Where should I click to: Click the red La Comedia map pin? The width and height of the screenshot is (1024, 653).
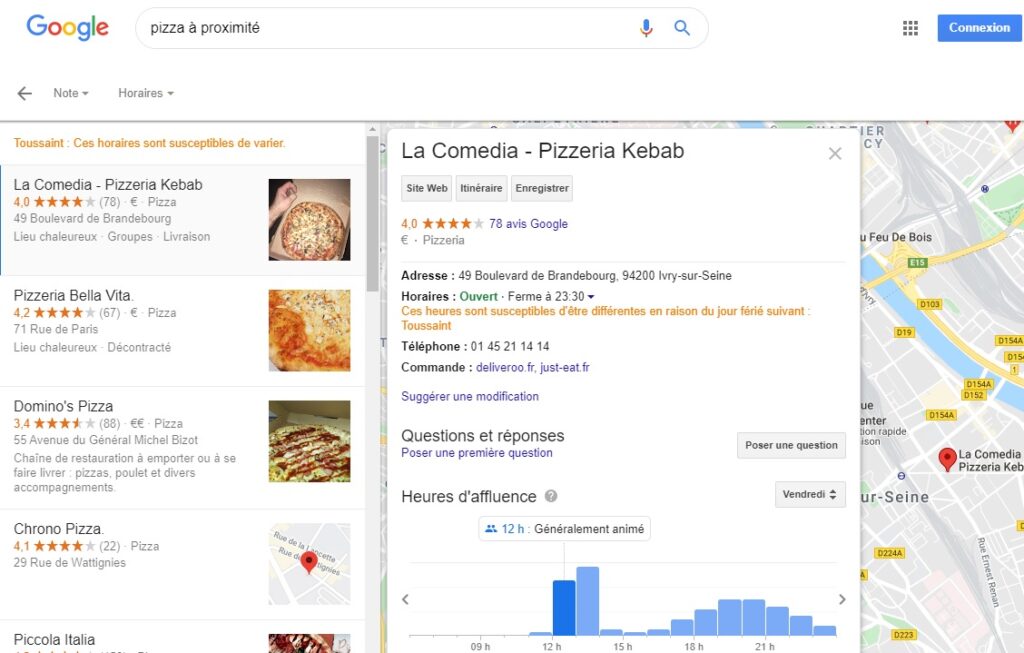pos(947,459)
